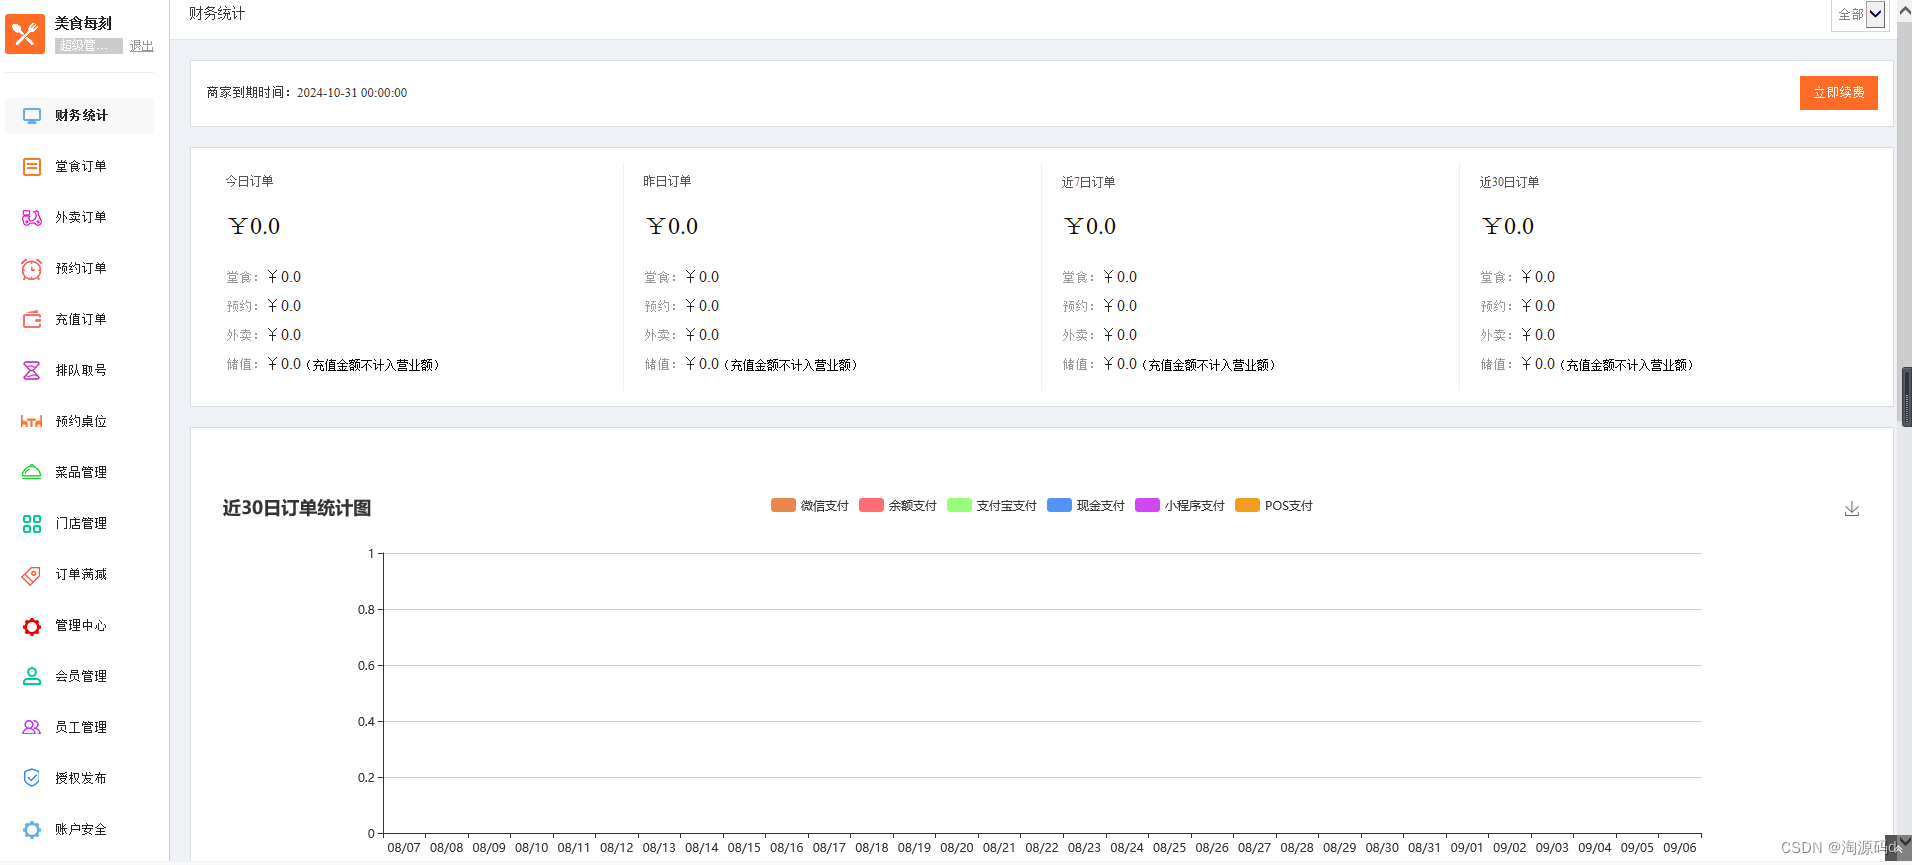Click the 预约桌位 table icon
This screenshot has width=1912, height=865.
(32, 422)
